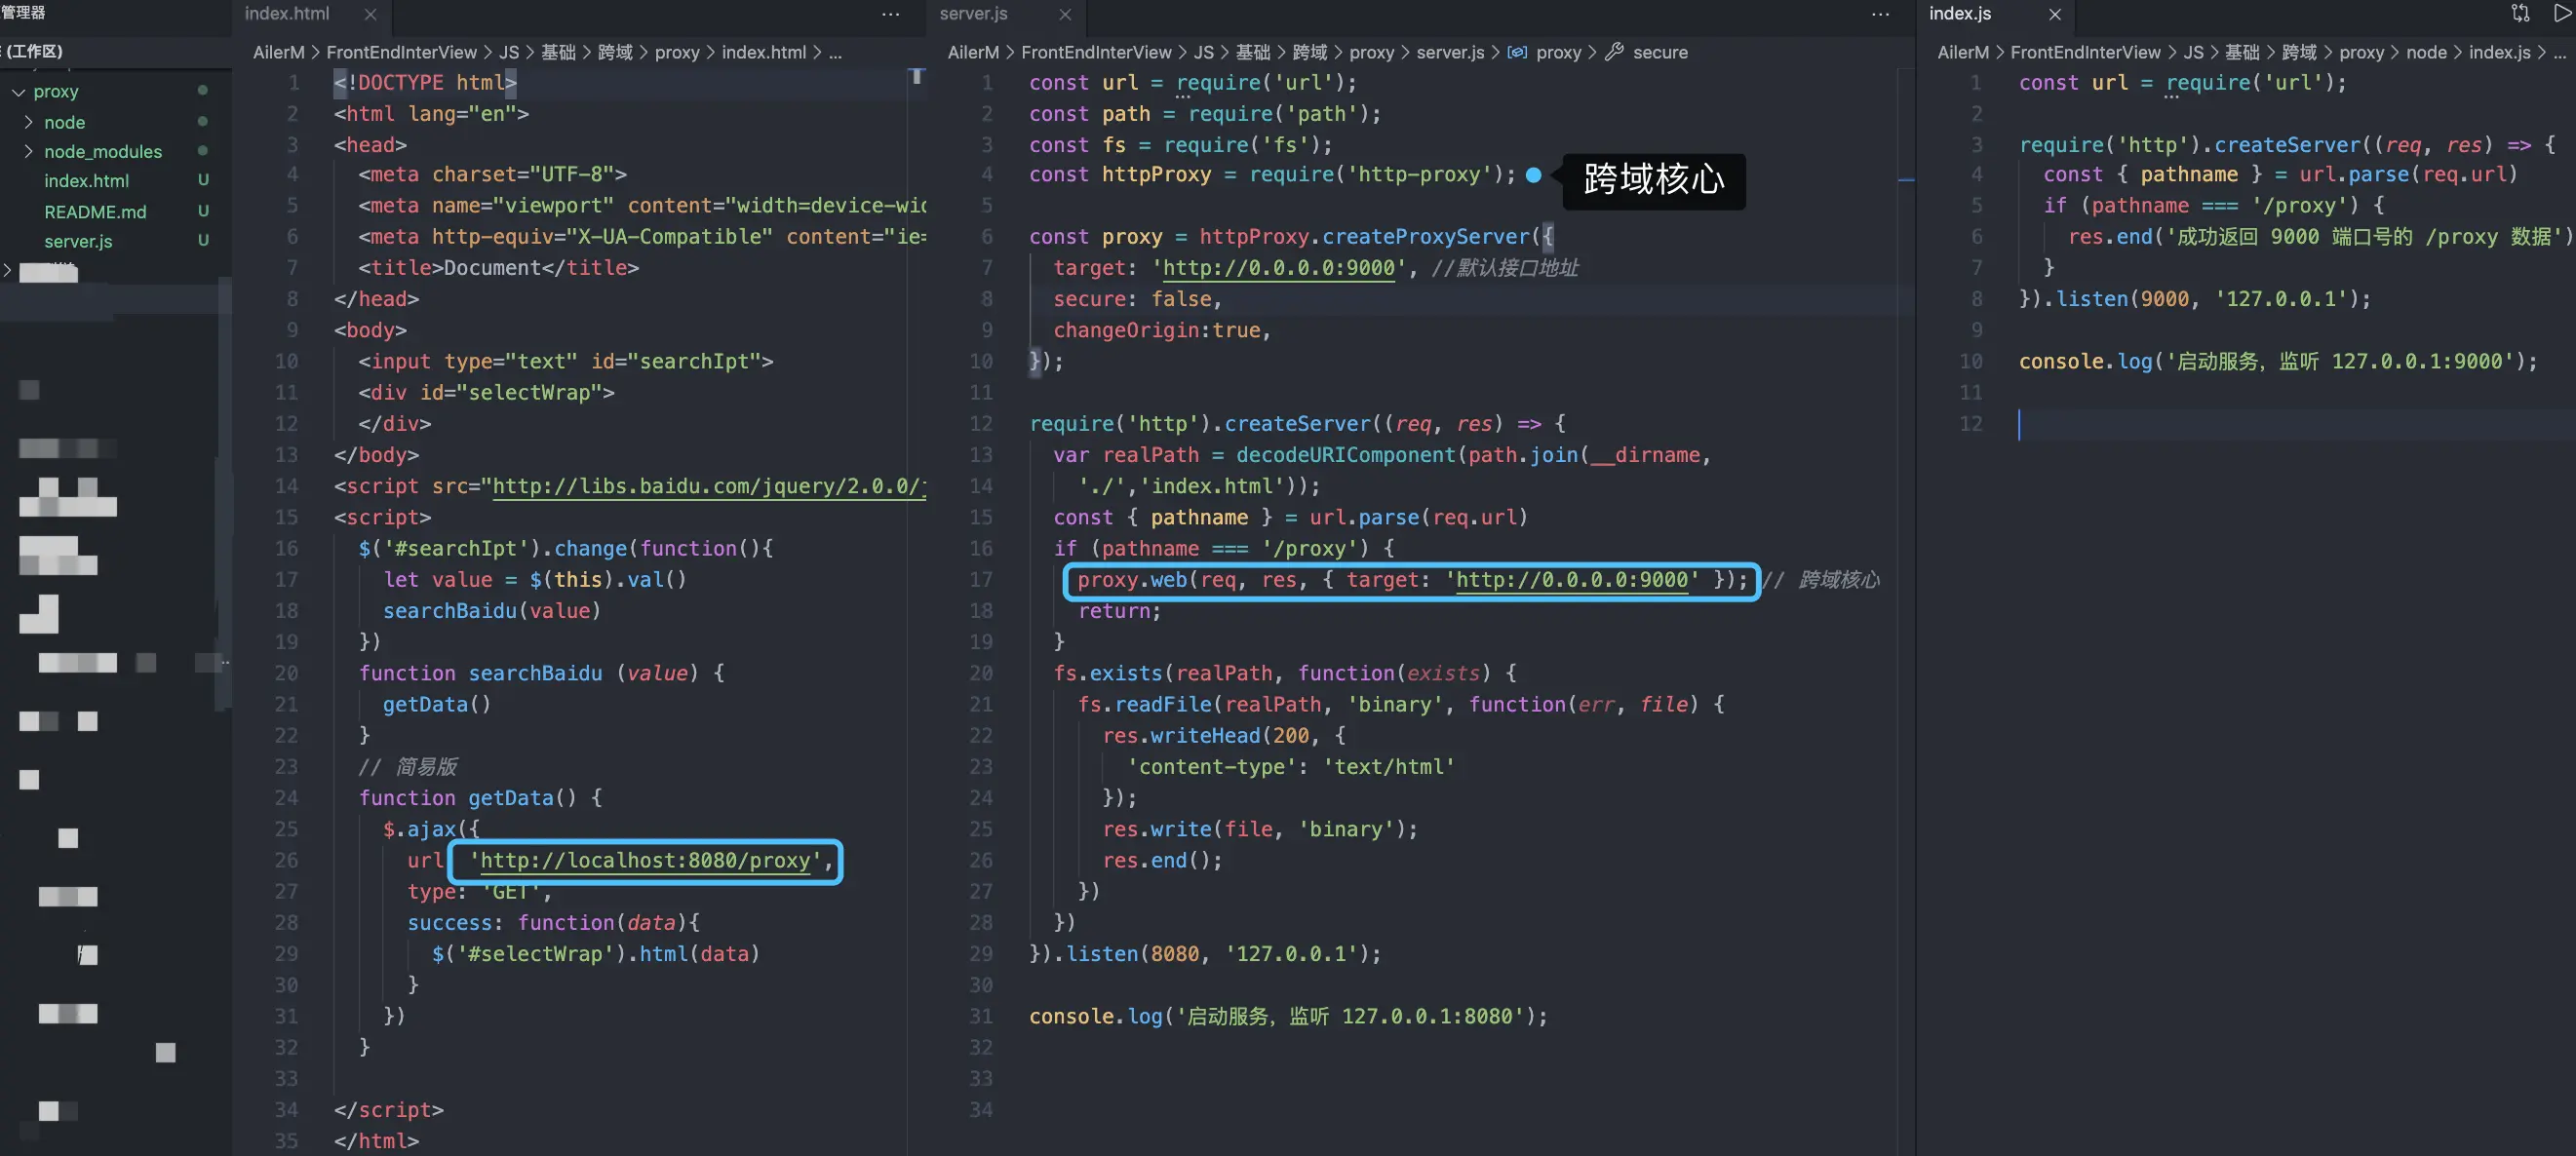Click the open changes compare icon

point(2520,13)
